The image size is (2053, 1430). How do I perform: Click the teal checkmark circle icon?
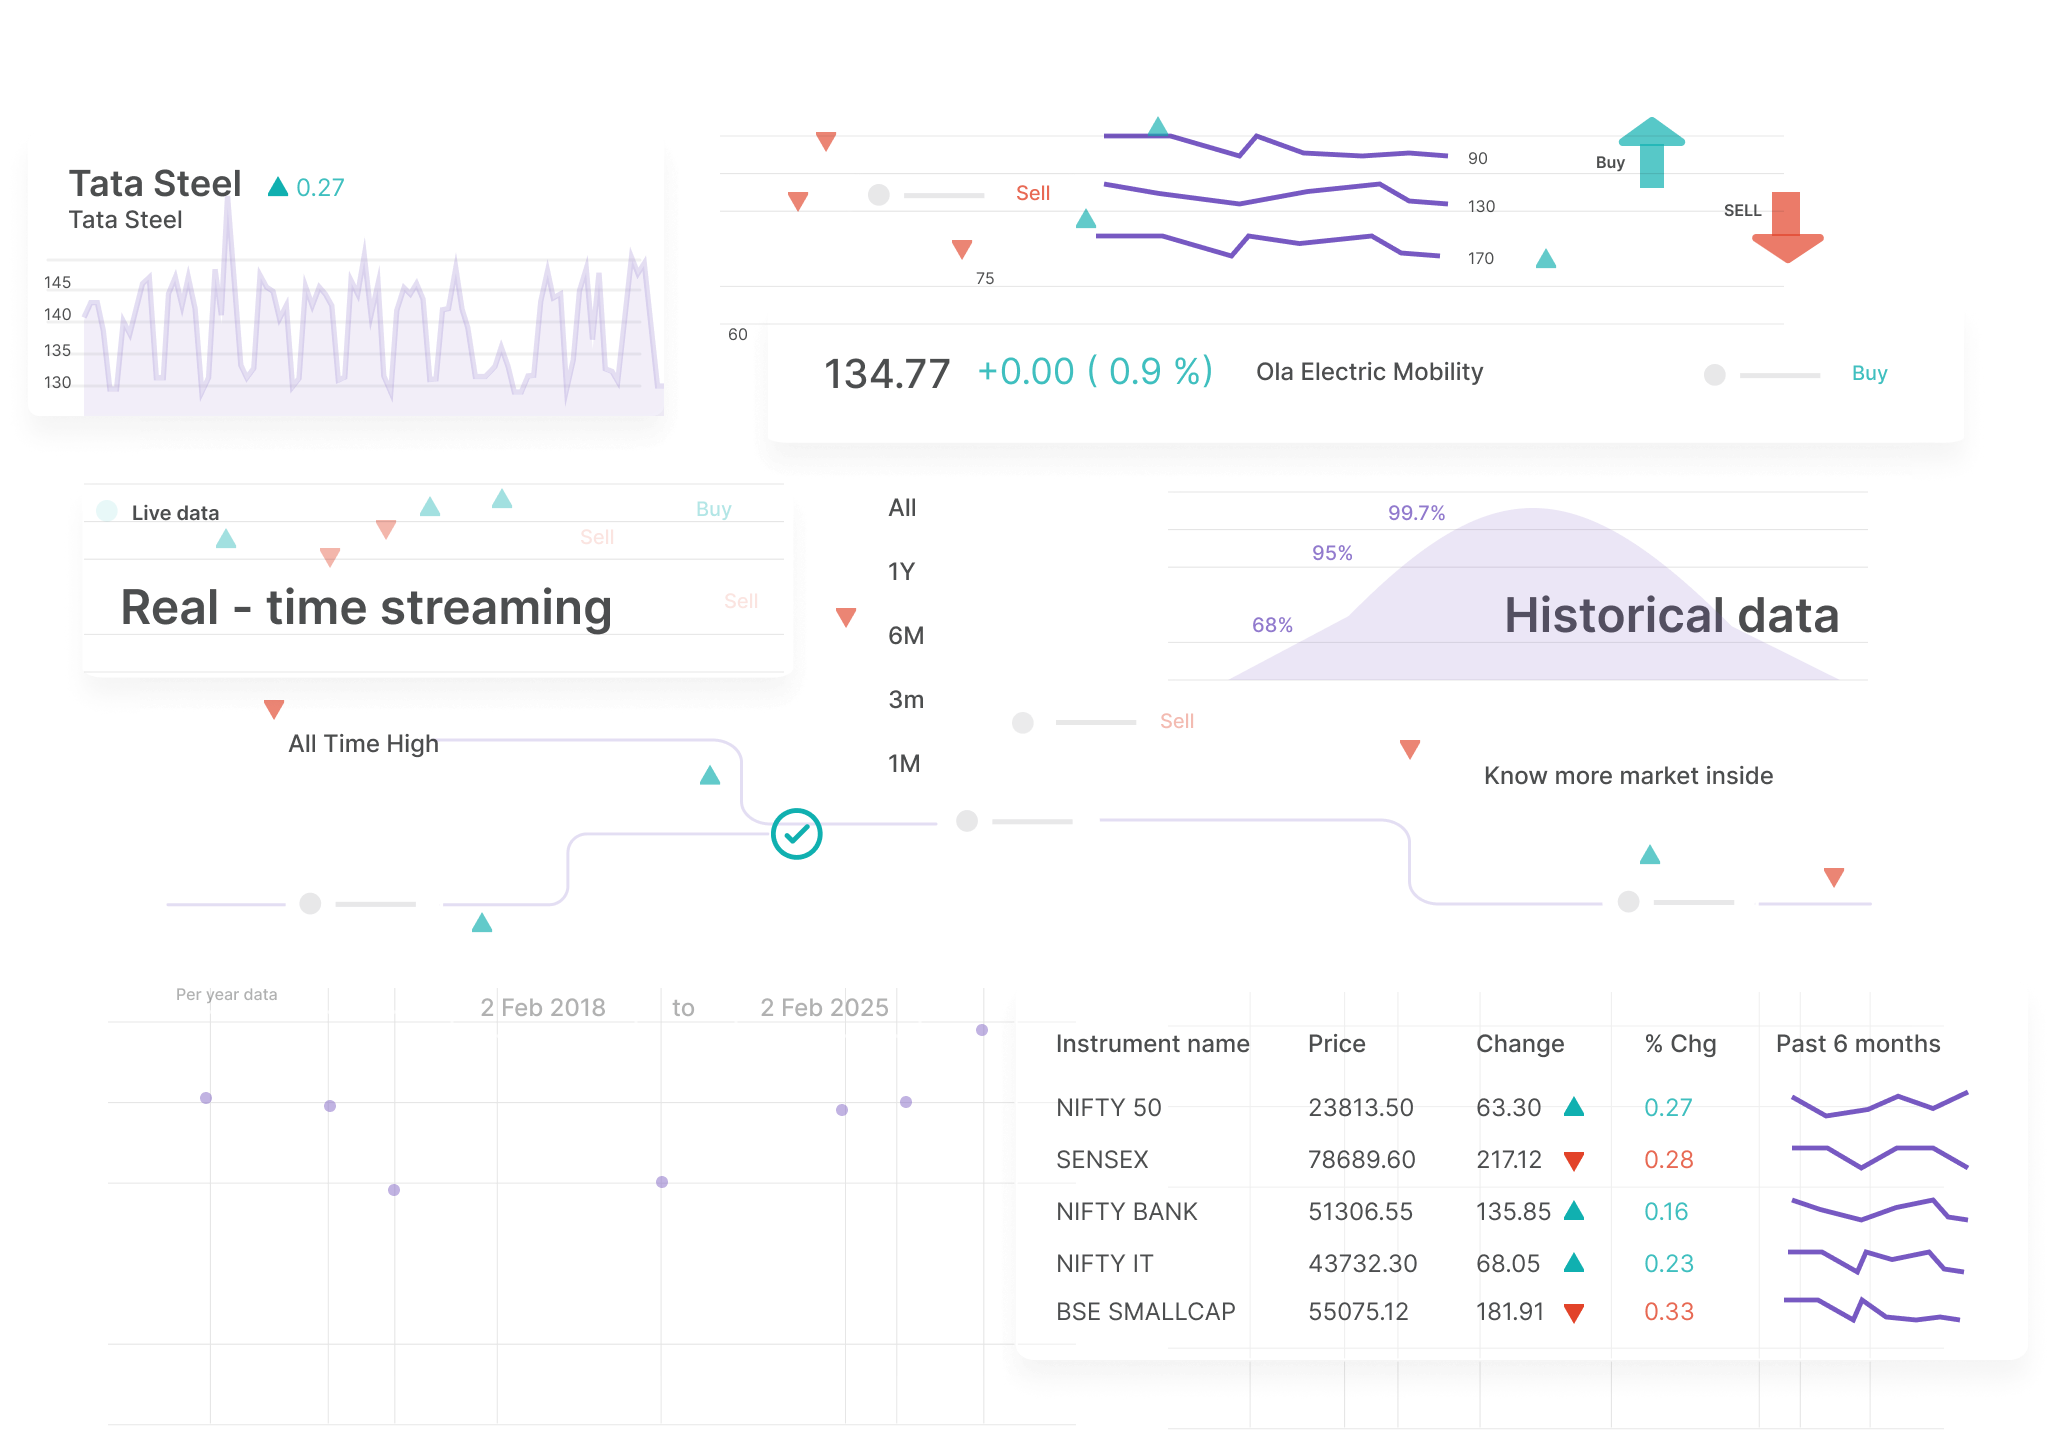796,834
